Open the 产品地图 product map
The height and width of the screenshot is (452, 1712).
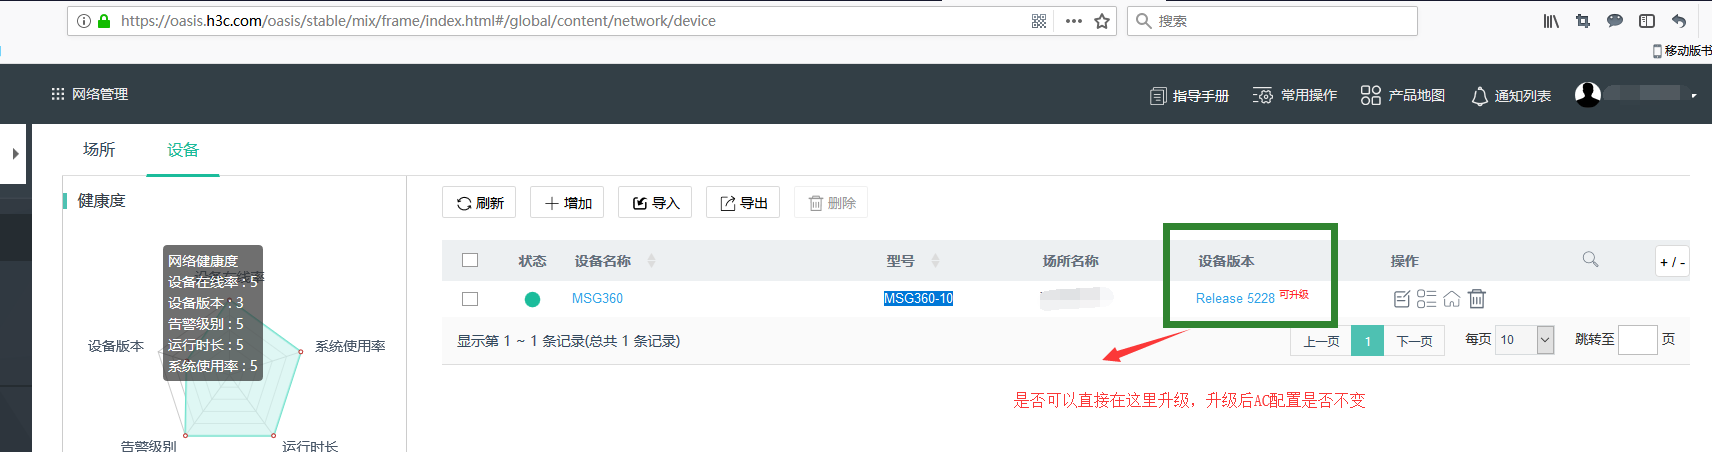(x=1403, y=95)
